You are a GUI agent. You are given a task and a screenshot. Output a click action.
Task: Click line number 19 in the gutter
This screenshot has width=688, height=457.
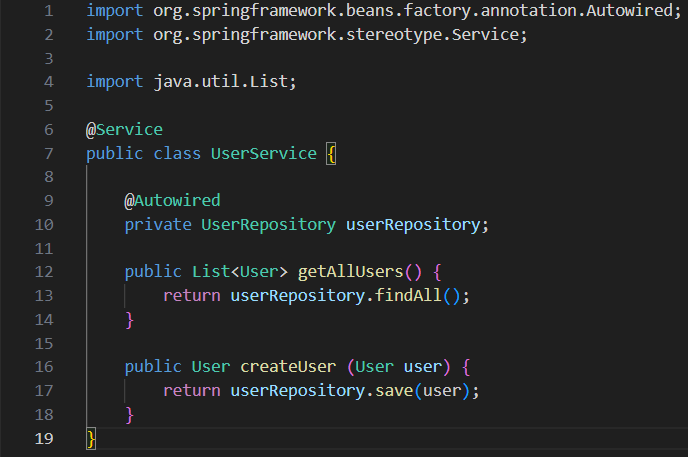click(44, 437)
